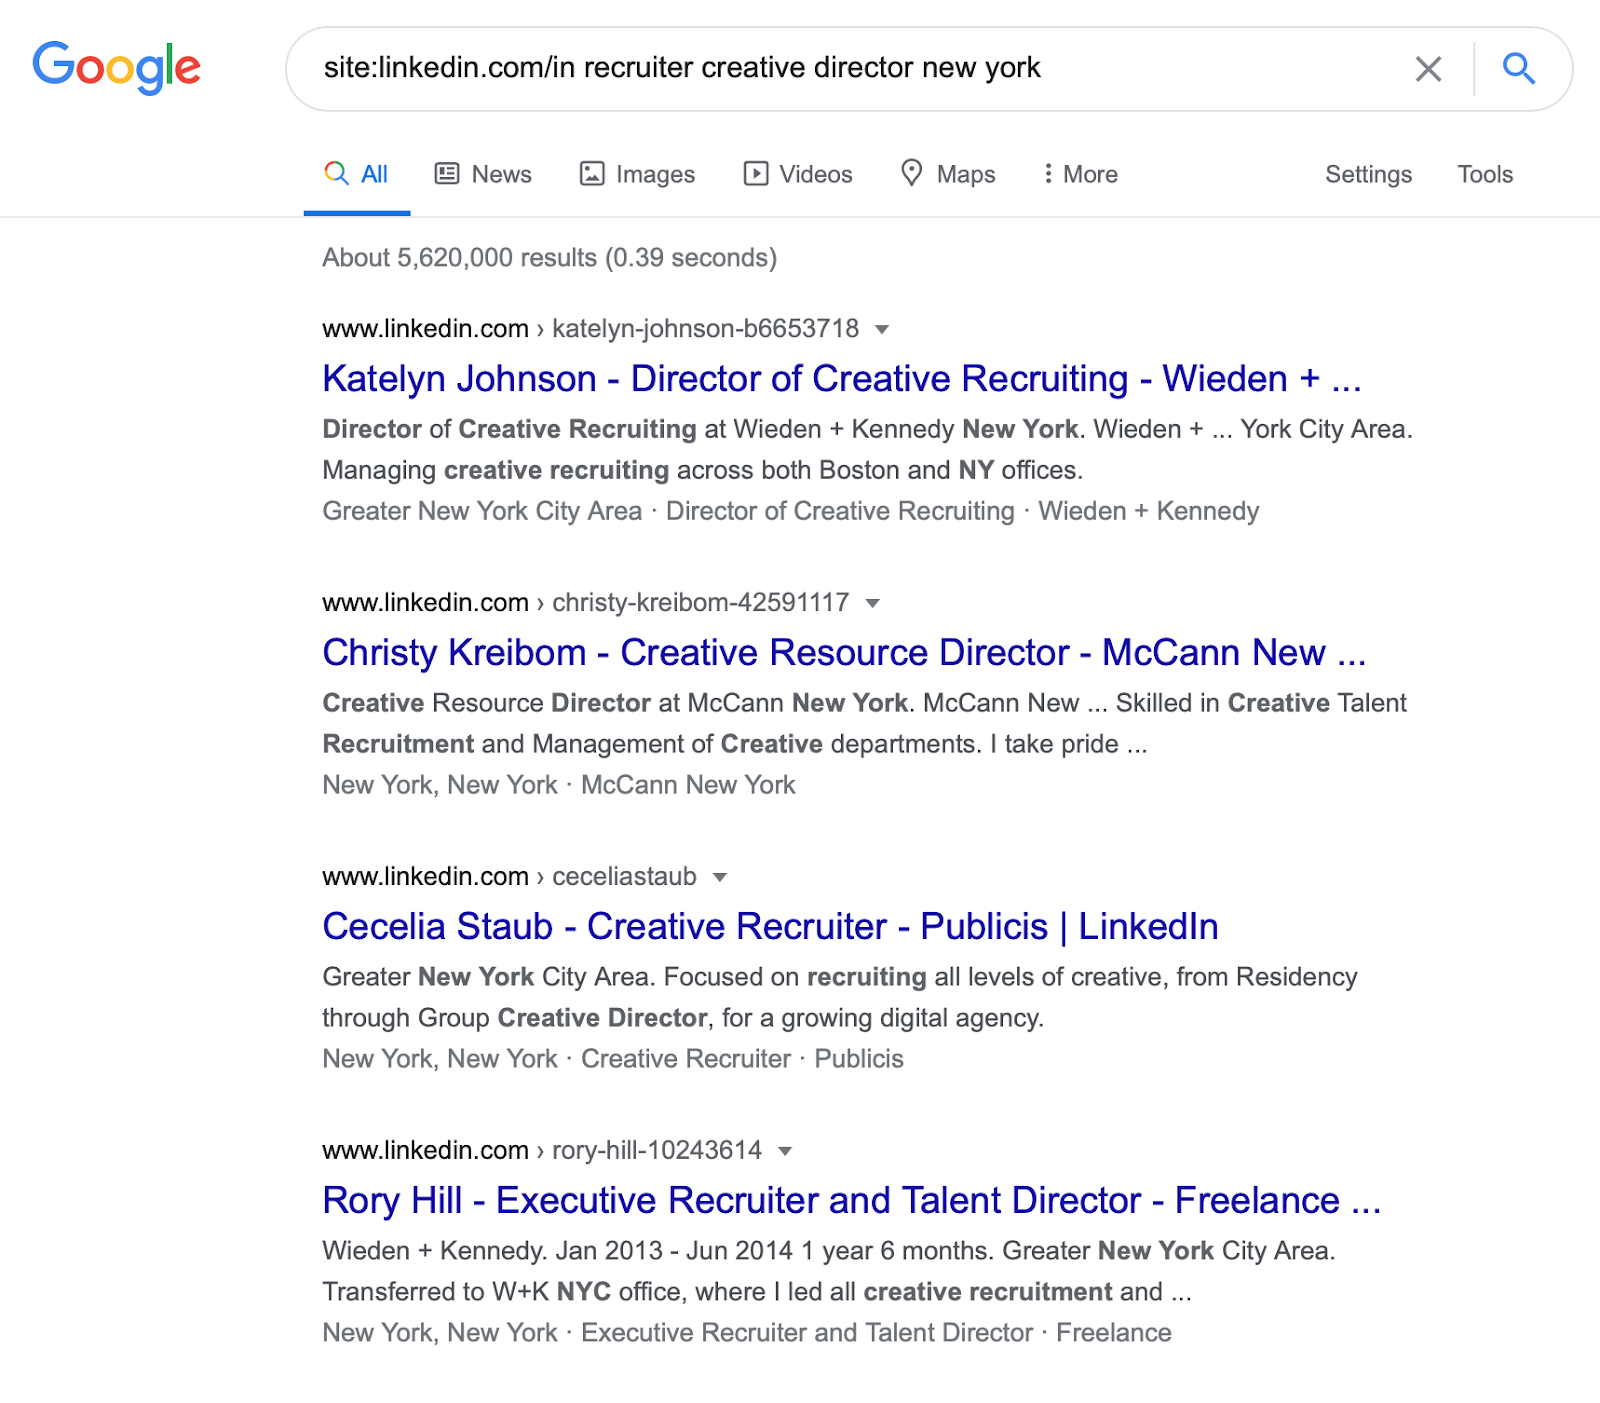Click the blue magnifying glass search icon

(x=1518, y=69)
